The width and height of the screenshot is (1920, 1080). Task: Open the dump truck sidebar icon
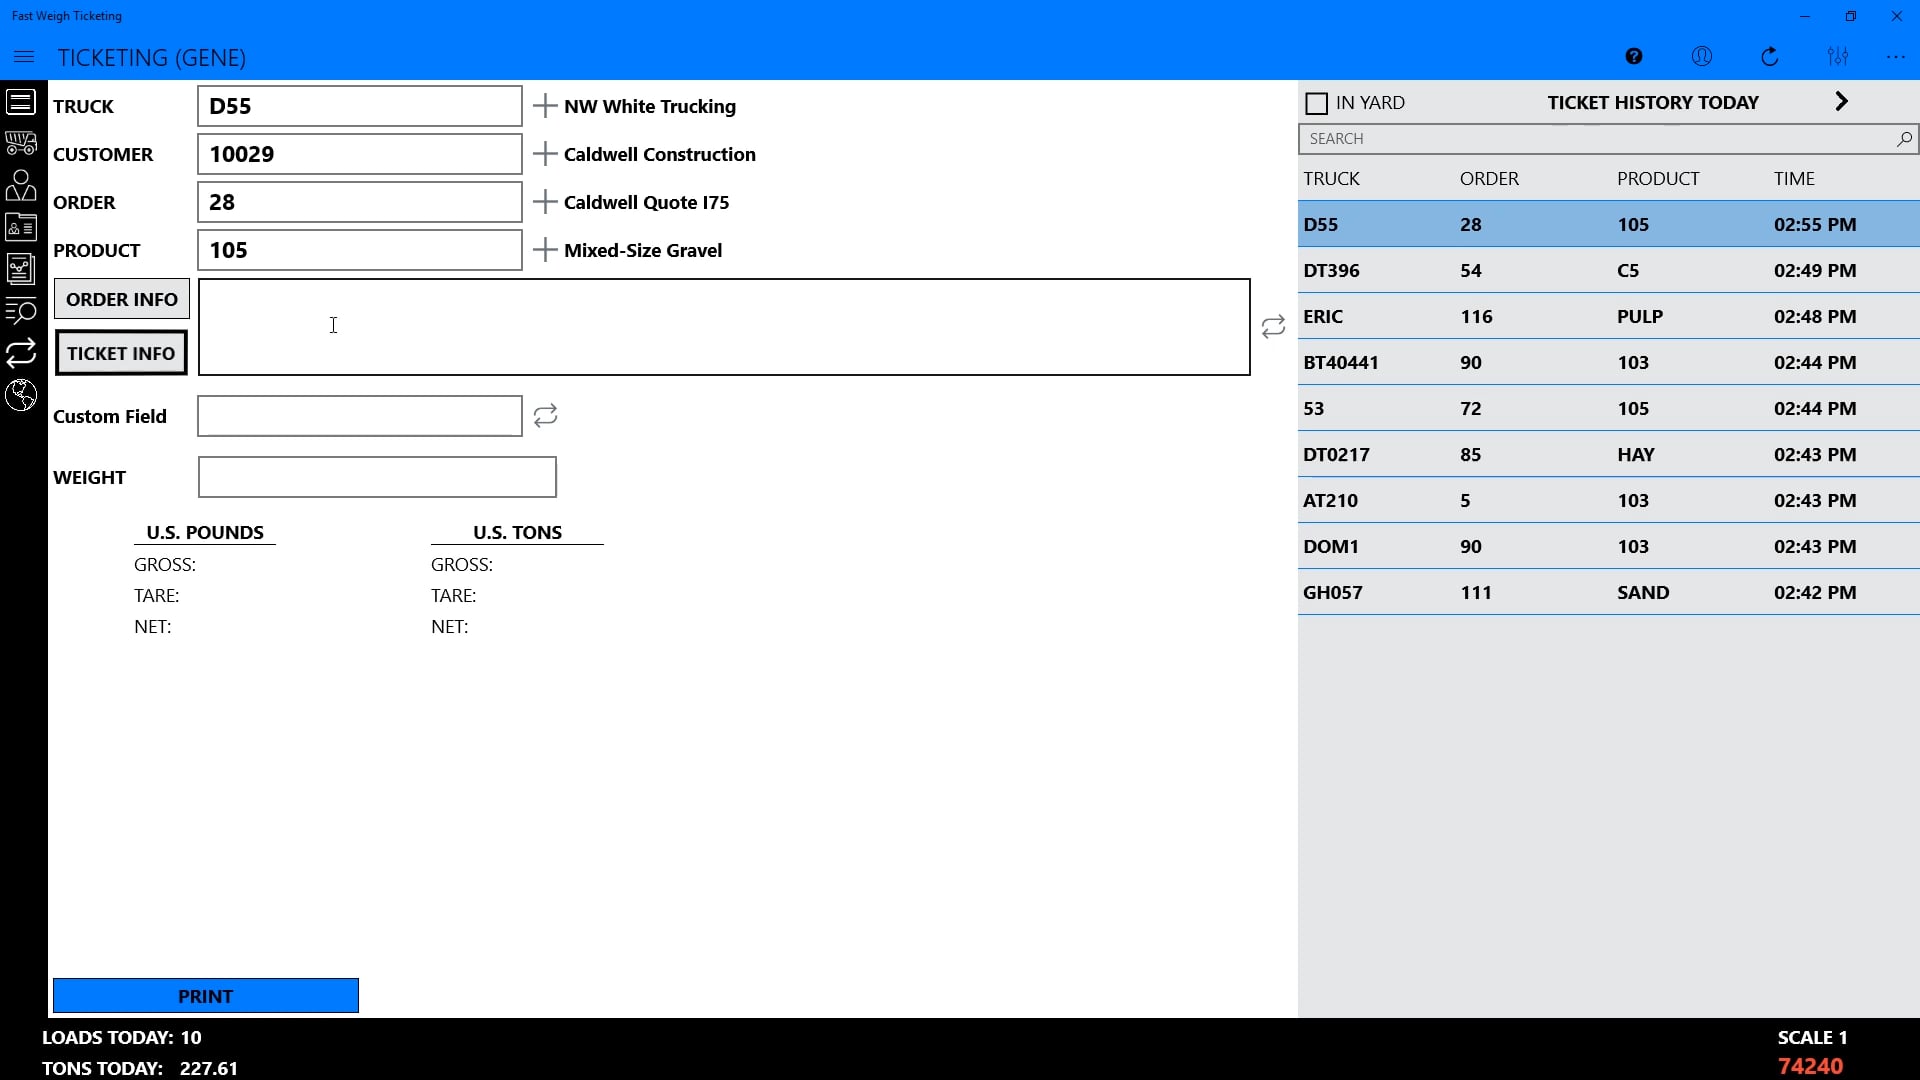[x=21, y=144]
